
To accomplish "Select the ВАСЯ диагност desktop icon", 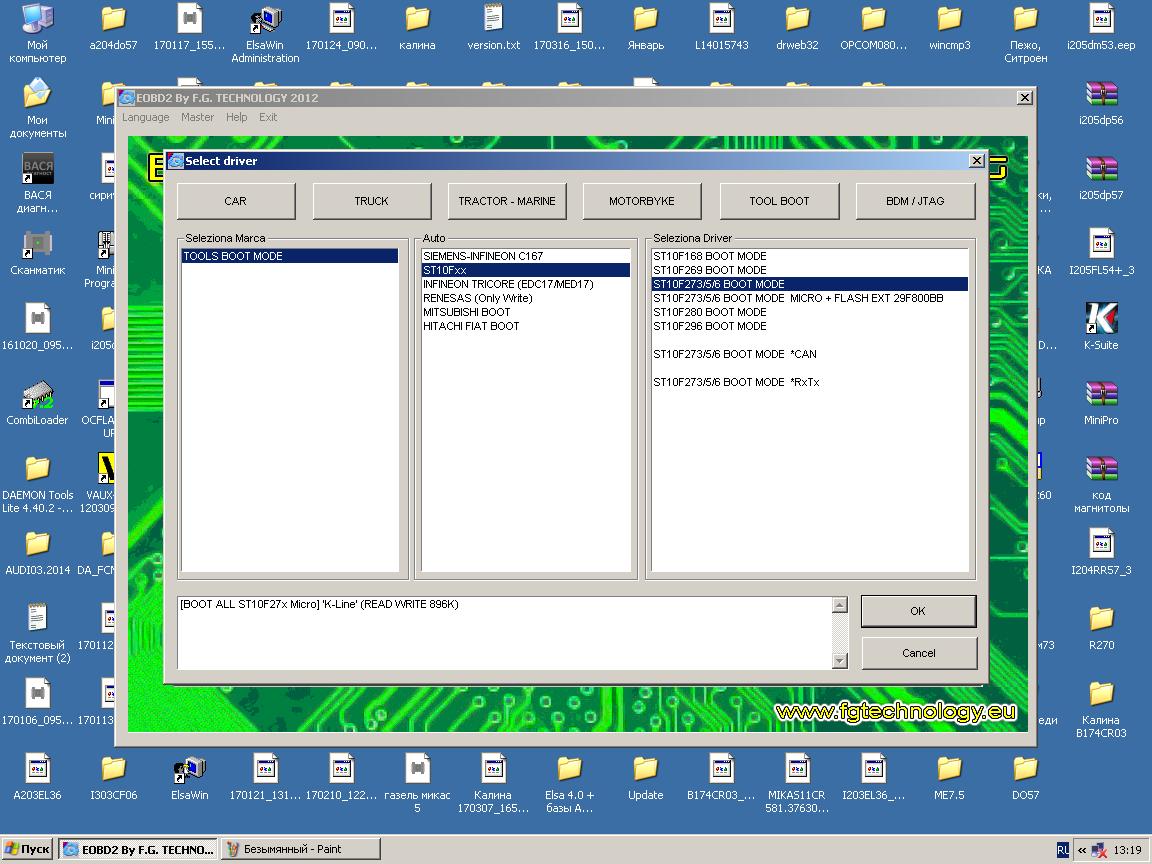I will pyautogui.click(x=37, y=184).
